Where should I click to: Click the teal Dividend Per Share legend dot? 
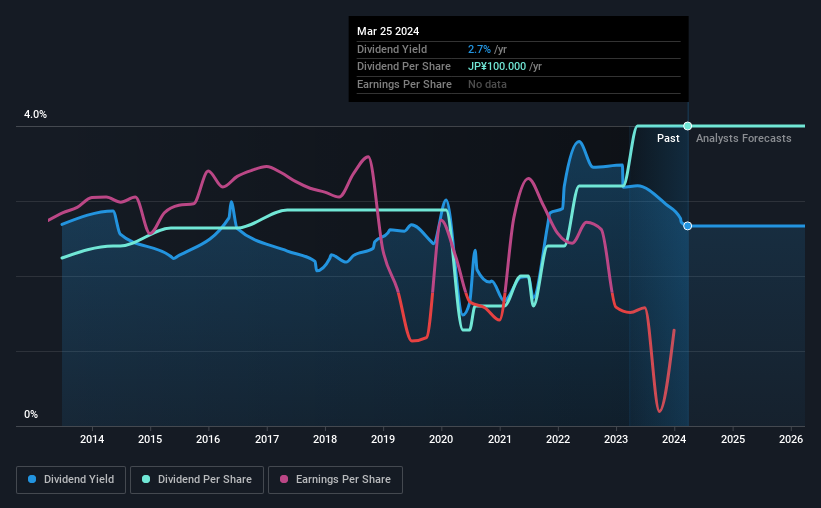point(146,479)
